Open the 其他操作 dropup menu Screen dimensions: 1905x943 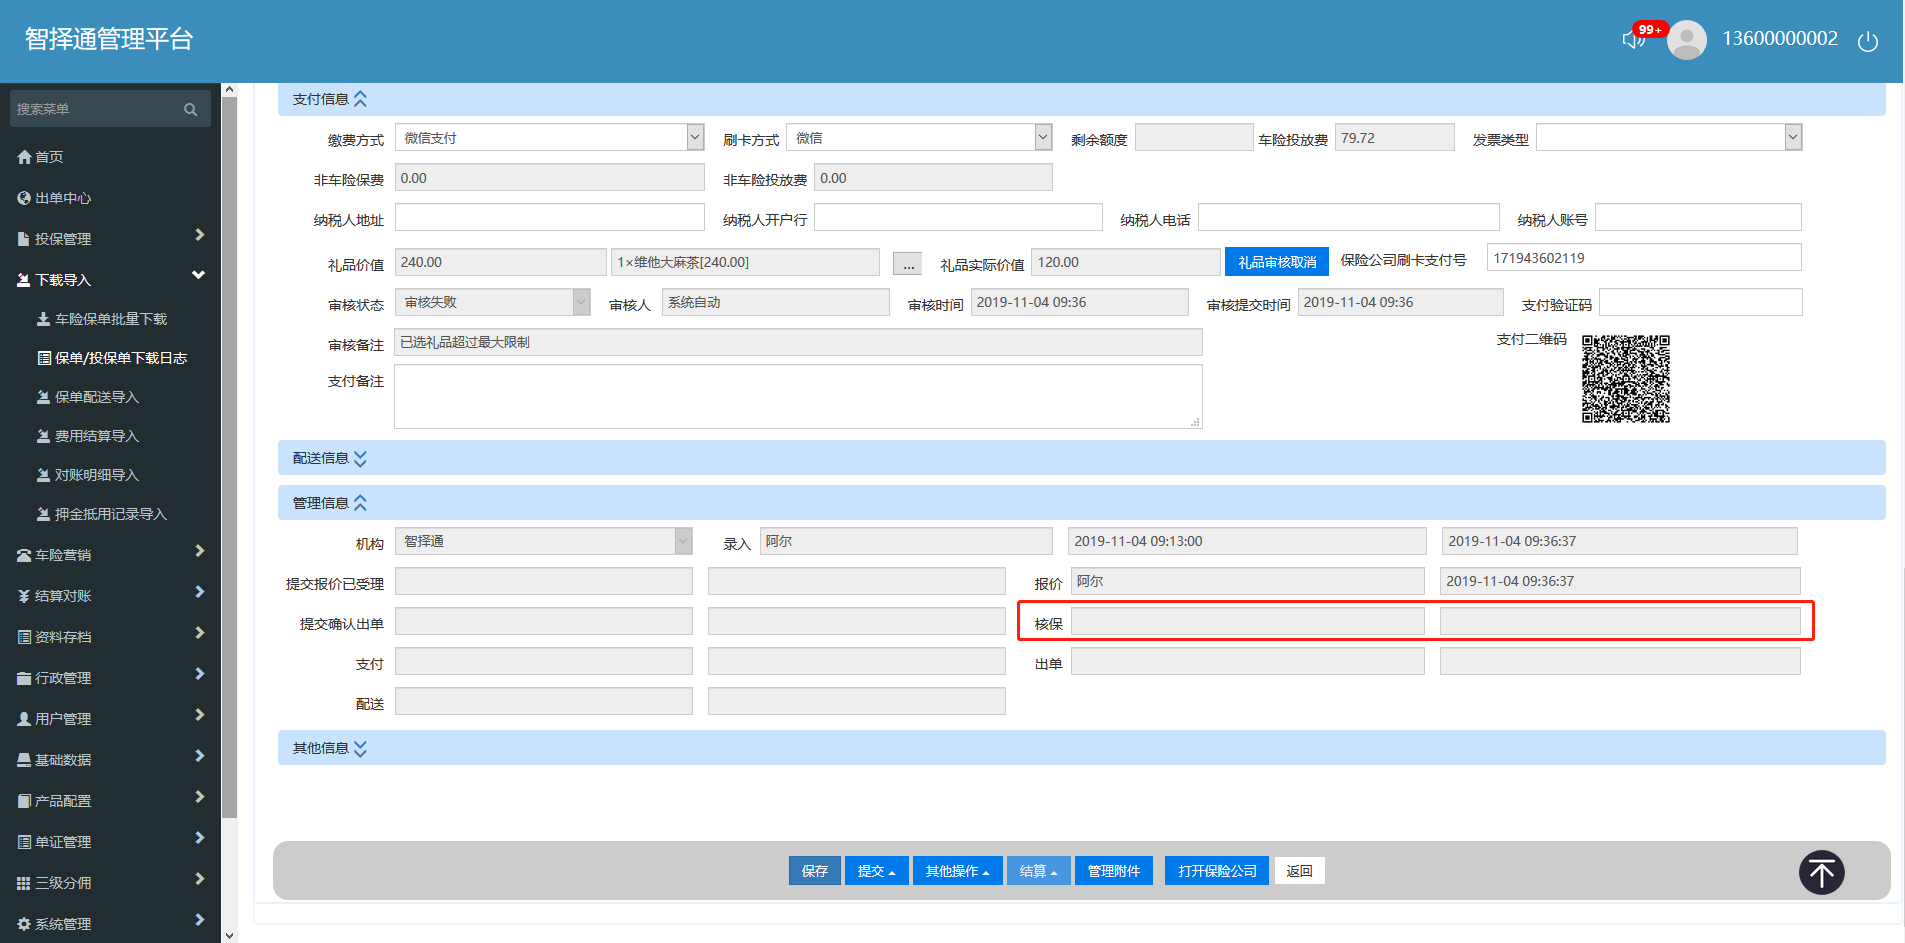[957, 871]
